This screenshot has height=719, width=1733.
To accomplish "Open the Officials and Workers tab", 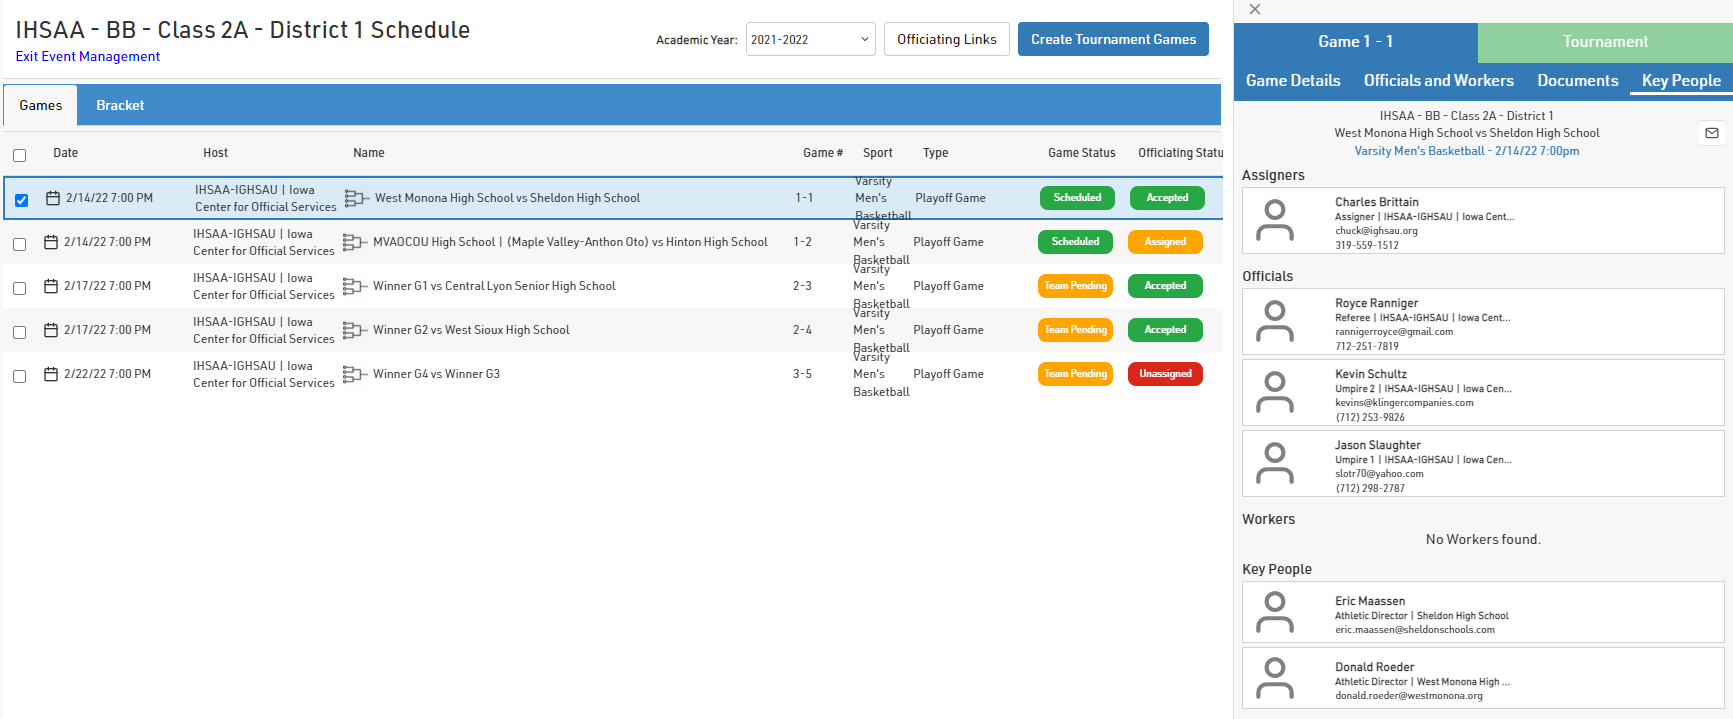I will pyautogui.click(x=1438, y=81).
